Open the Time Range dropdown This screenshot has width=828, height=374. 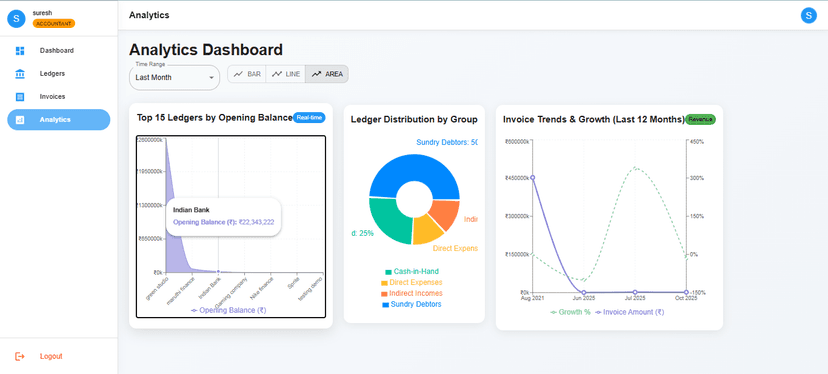click(x=174, y=77)
